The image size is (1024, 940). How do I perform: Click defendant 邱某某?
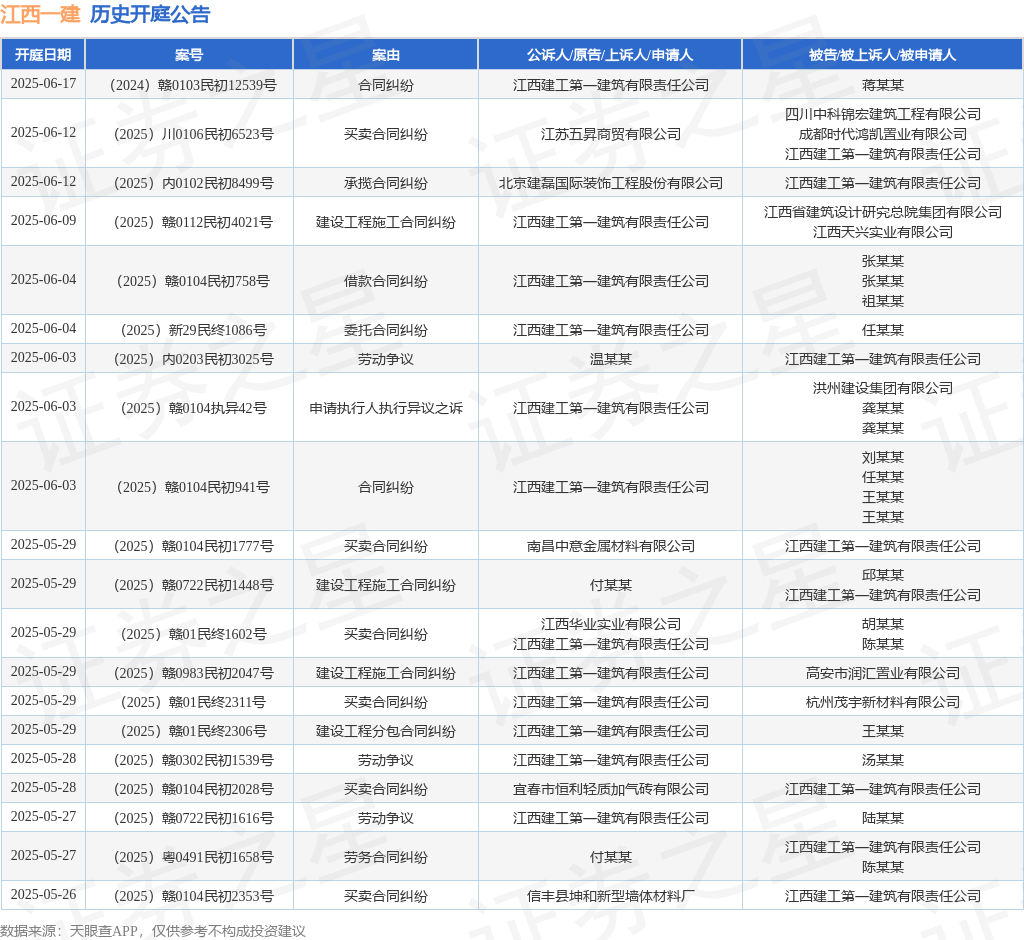pyautogui.click(x=882, y=575)
